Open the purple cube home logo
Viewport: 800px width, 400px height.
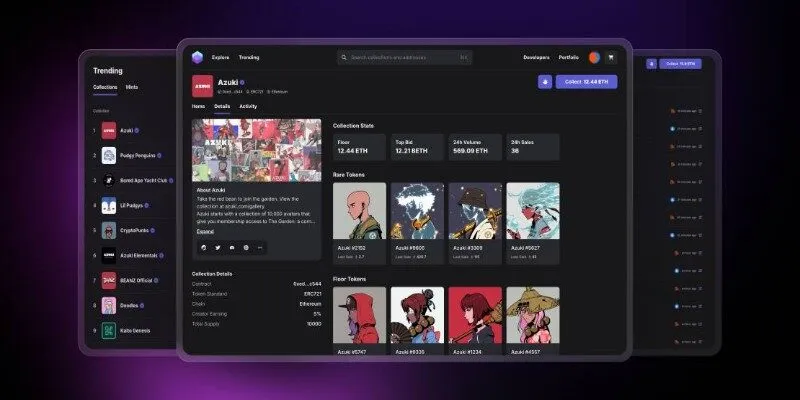[x=197, y=57]
